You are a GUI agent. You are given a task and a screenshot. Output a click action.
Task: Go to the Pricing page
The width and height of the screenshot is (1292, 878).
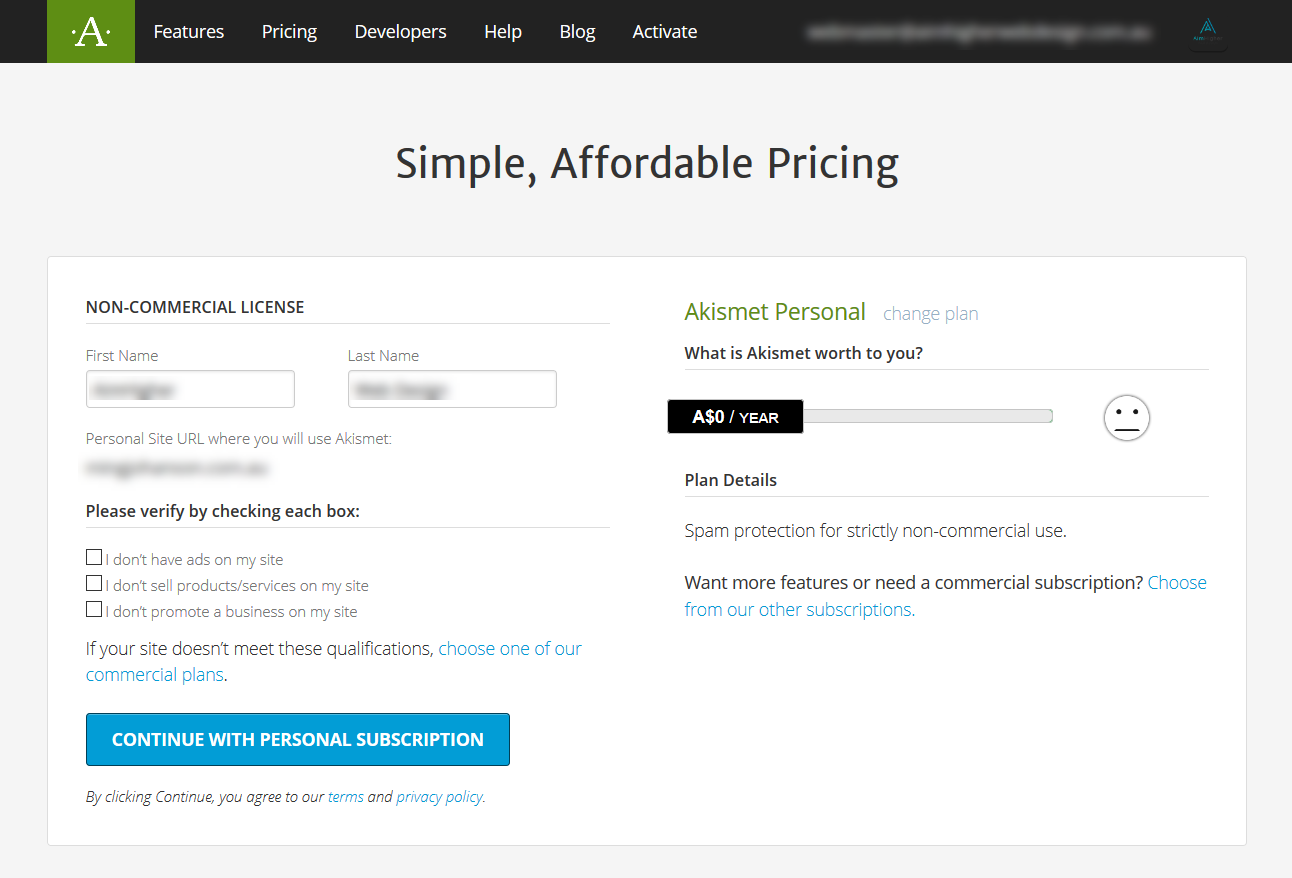289,31
